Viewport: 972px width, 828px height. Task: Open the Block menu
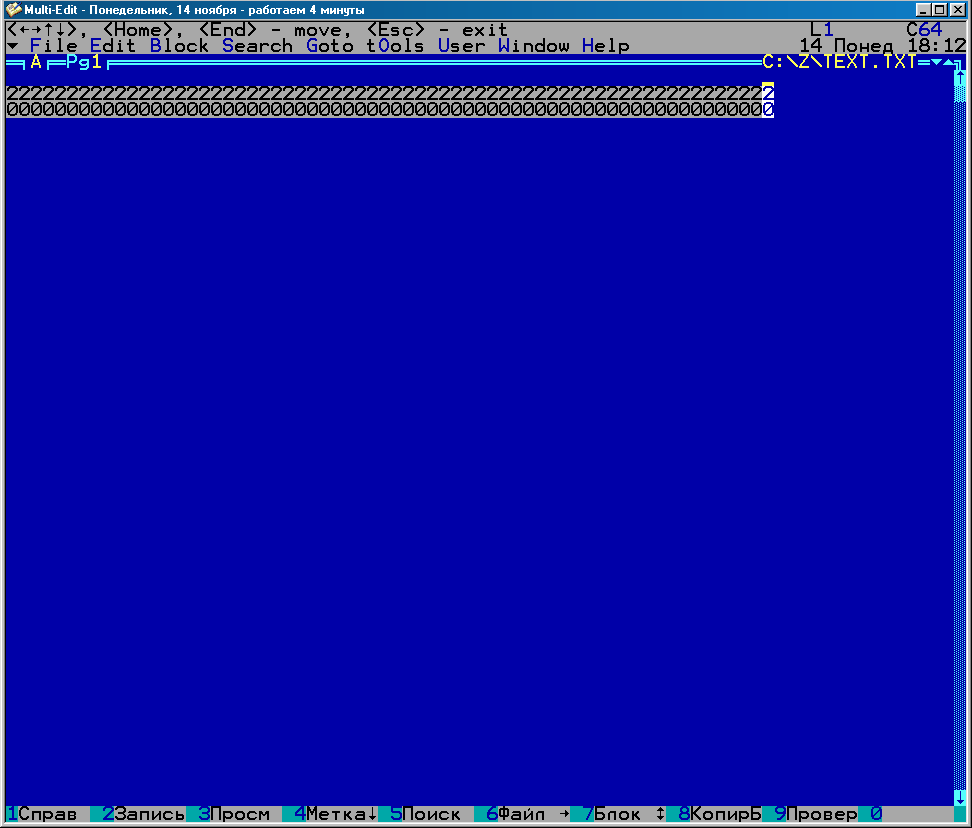pyautogui.click(x=179, y=46)
